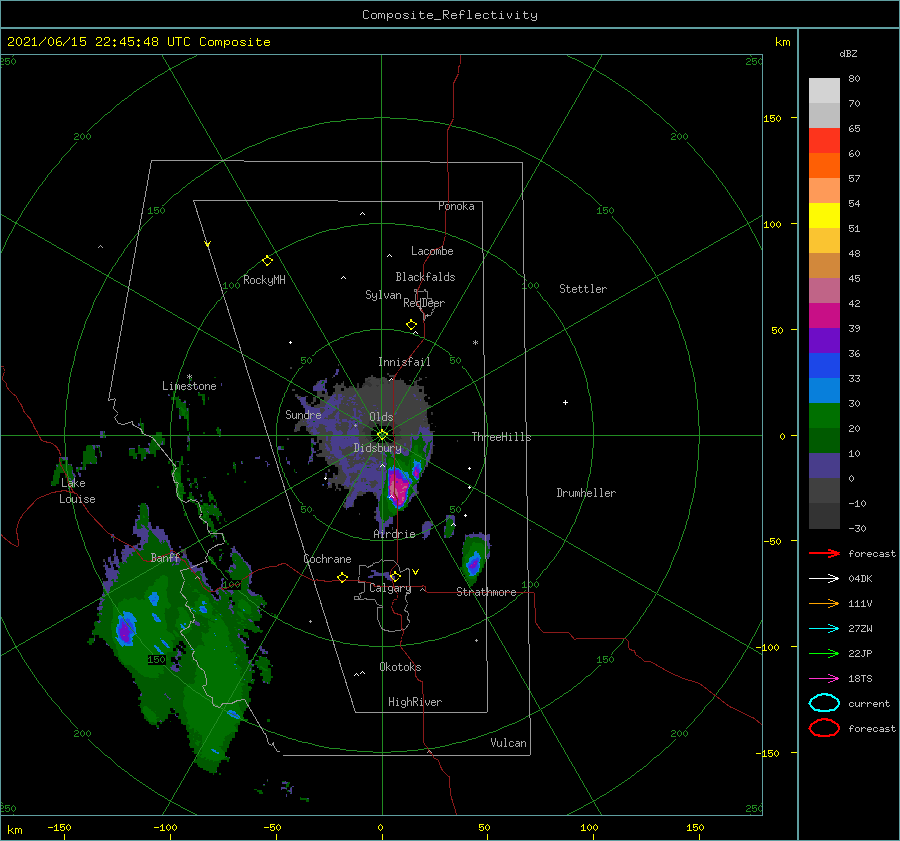Image resolution: width=900 pixels, height=841 pixels.
Task: Click the Composite_Reflectivity title text
Action: click(x=450, y=15)
